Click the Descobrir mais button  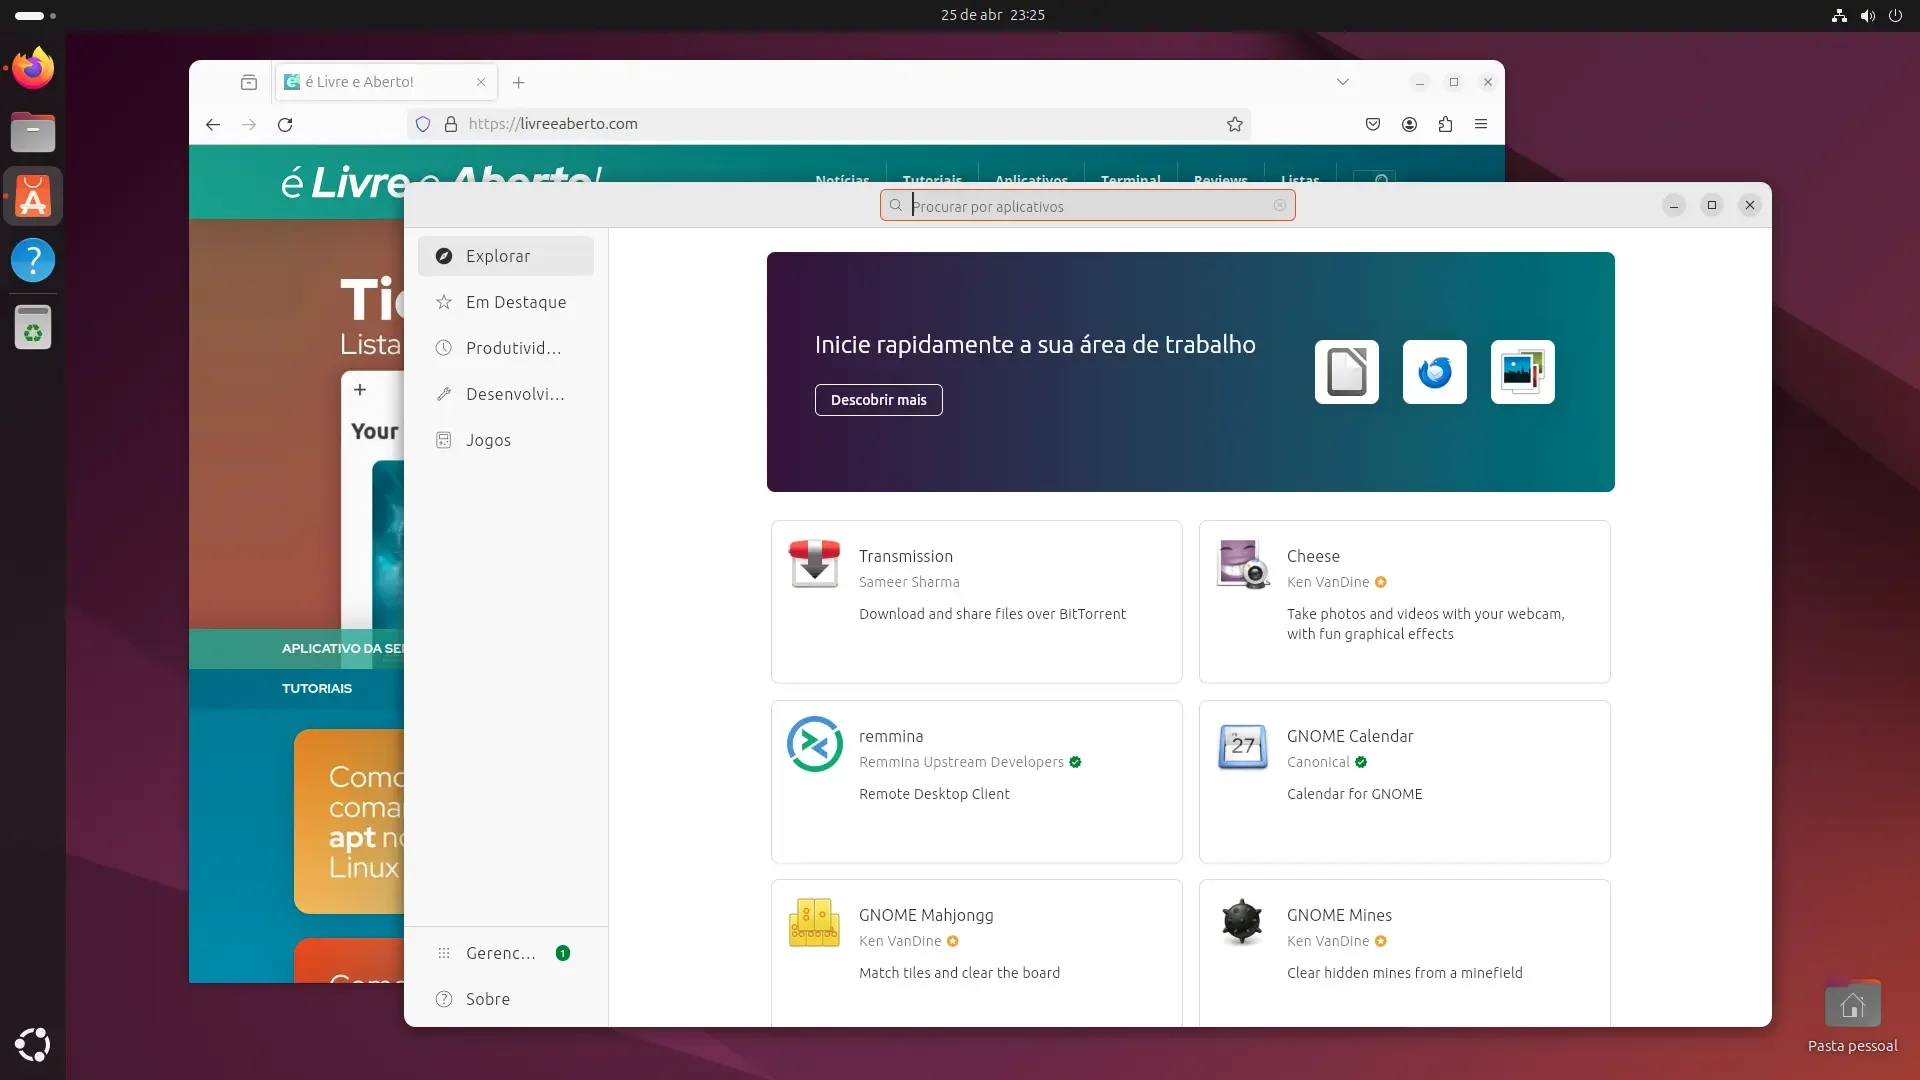click(x=878, y=400)
